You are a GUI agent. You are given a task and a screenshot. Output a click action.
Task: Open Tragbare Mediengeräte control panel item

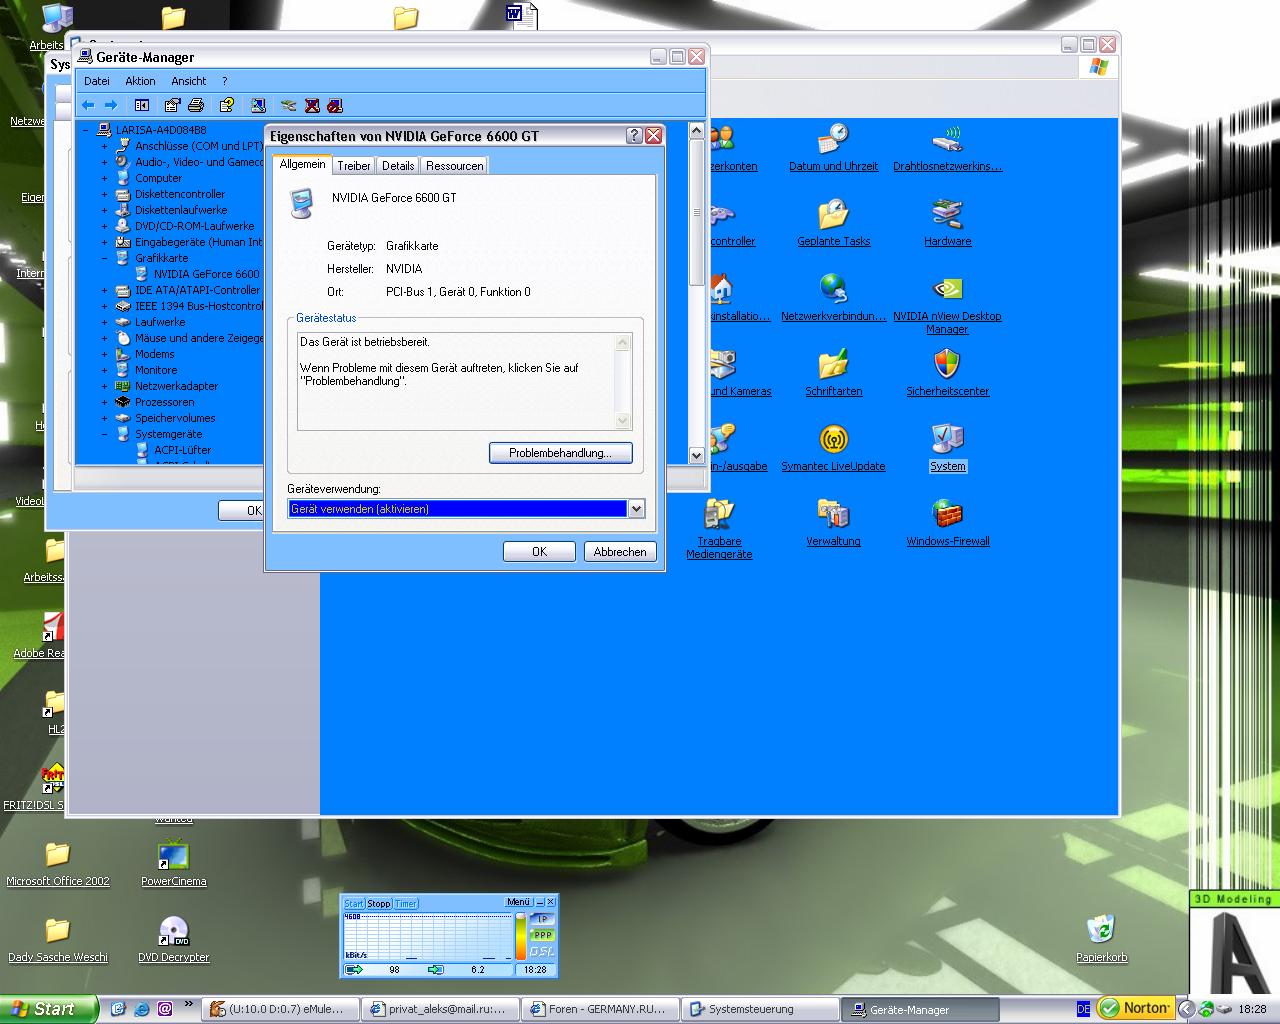(x=719, y=529)
